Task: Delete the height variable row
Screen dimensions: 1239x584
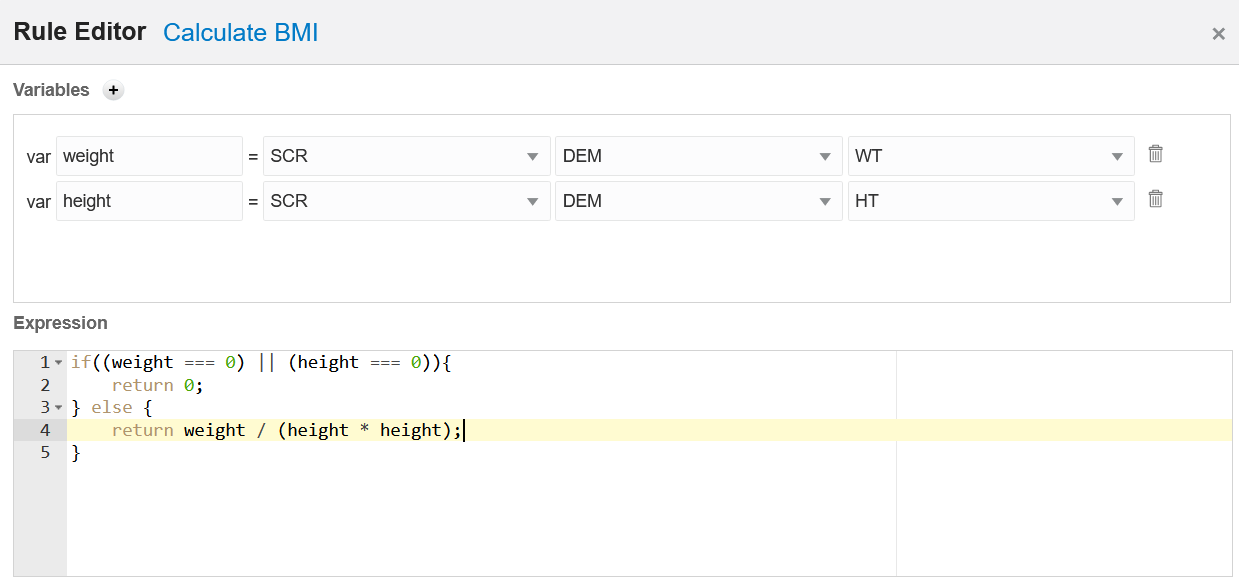Action: [1155, 199]
